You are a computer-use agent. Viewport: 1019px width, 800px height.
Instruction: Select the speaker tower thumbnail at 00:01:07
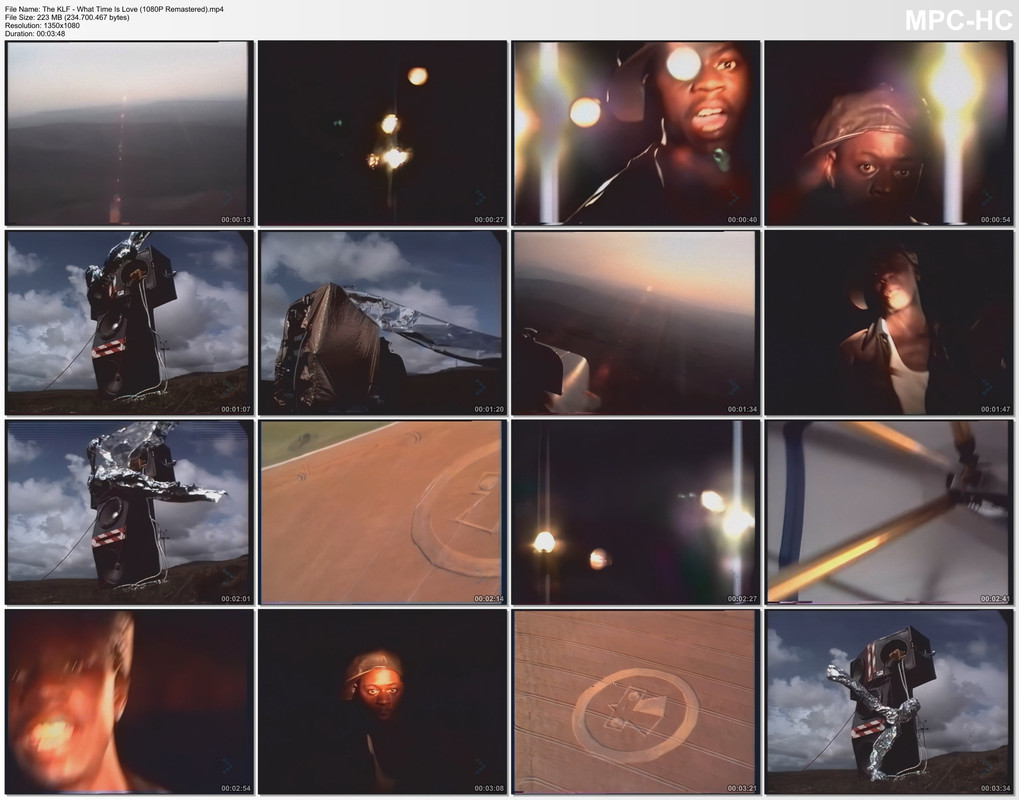(129, 322)
